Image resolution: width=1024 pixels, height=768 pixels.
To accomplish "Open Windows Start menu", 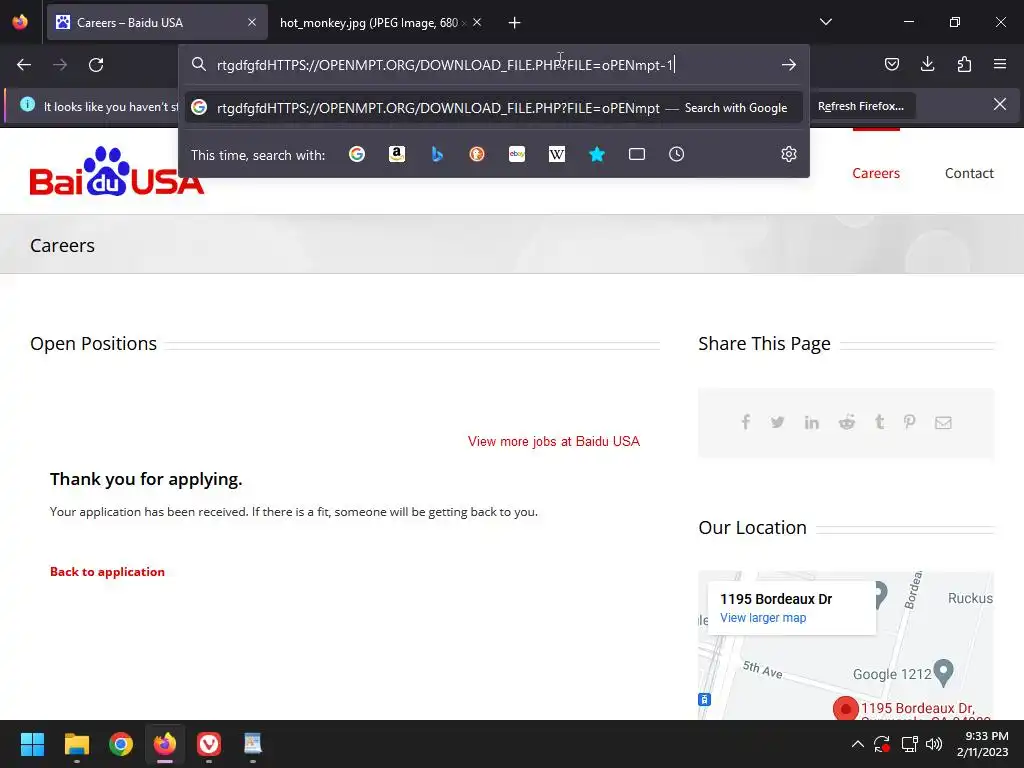I will click(32, 744).
